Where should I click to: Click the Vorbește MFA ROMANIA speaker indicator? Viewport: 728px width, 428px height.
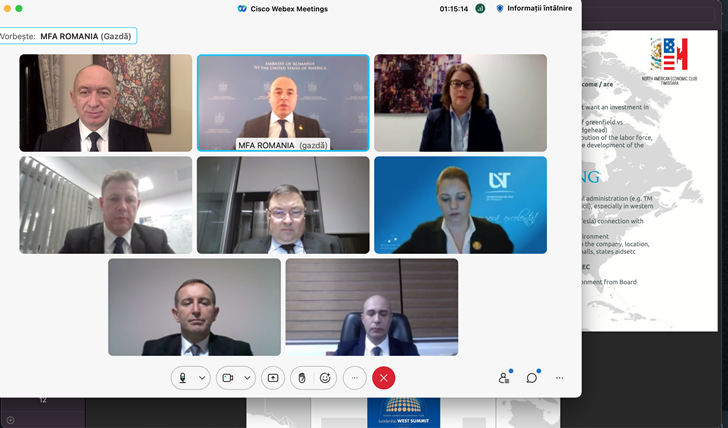68,36
